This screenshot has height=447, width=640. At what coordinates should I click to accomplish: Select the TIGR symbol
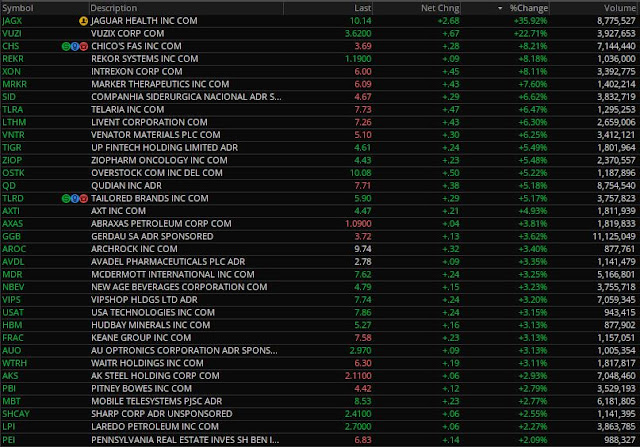pyautogui.click(x=11, y=147)
